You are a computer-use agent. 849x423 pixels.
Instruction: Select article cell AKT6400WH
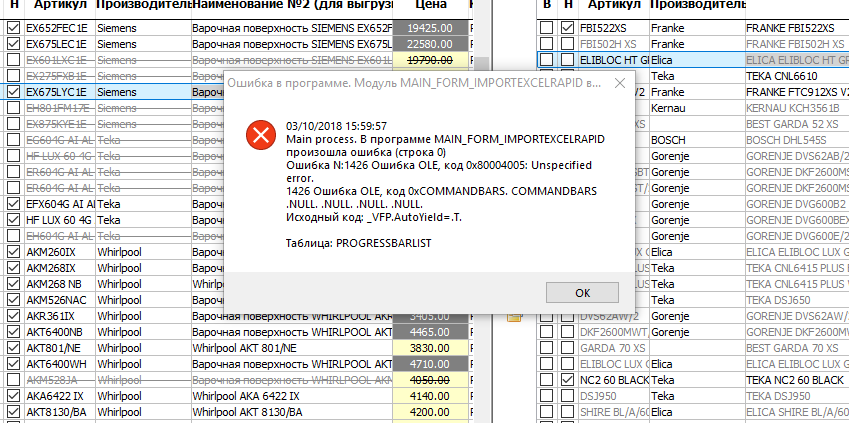(x=60, y=364)
